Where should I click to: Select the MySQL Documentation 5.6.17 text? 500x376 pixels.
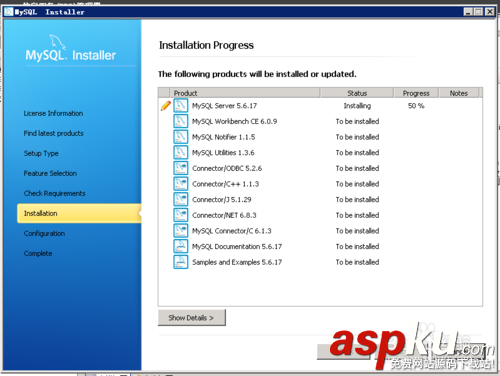click(x=237, y=247)
